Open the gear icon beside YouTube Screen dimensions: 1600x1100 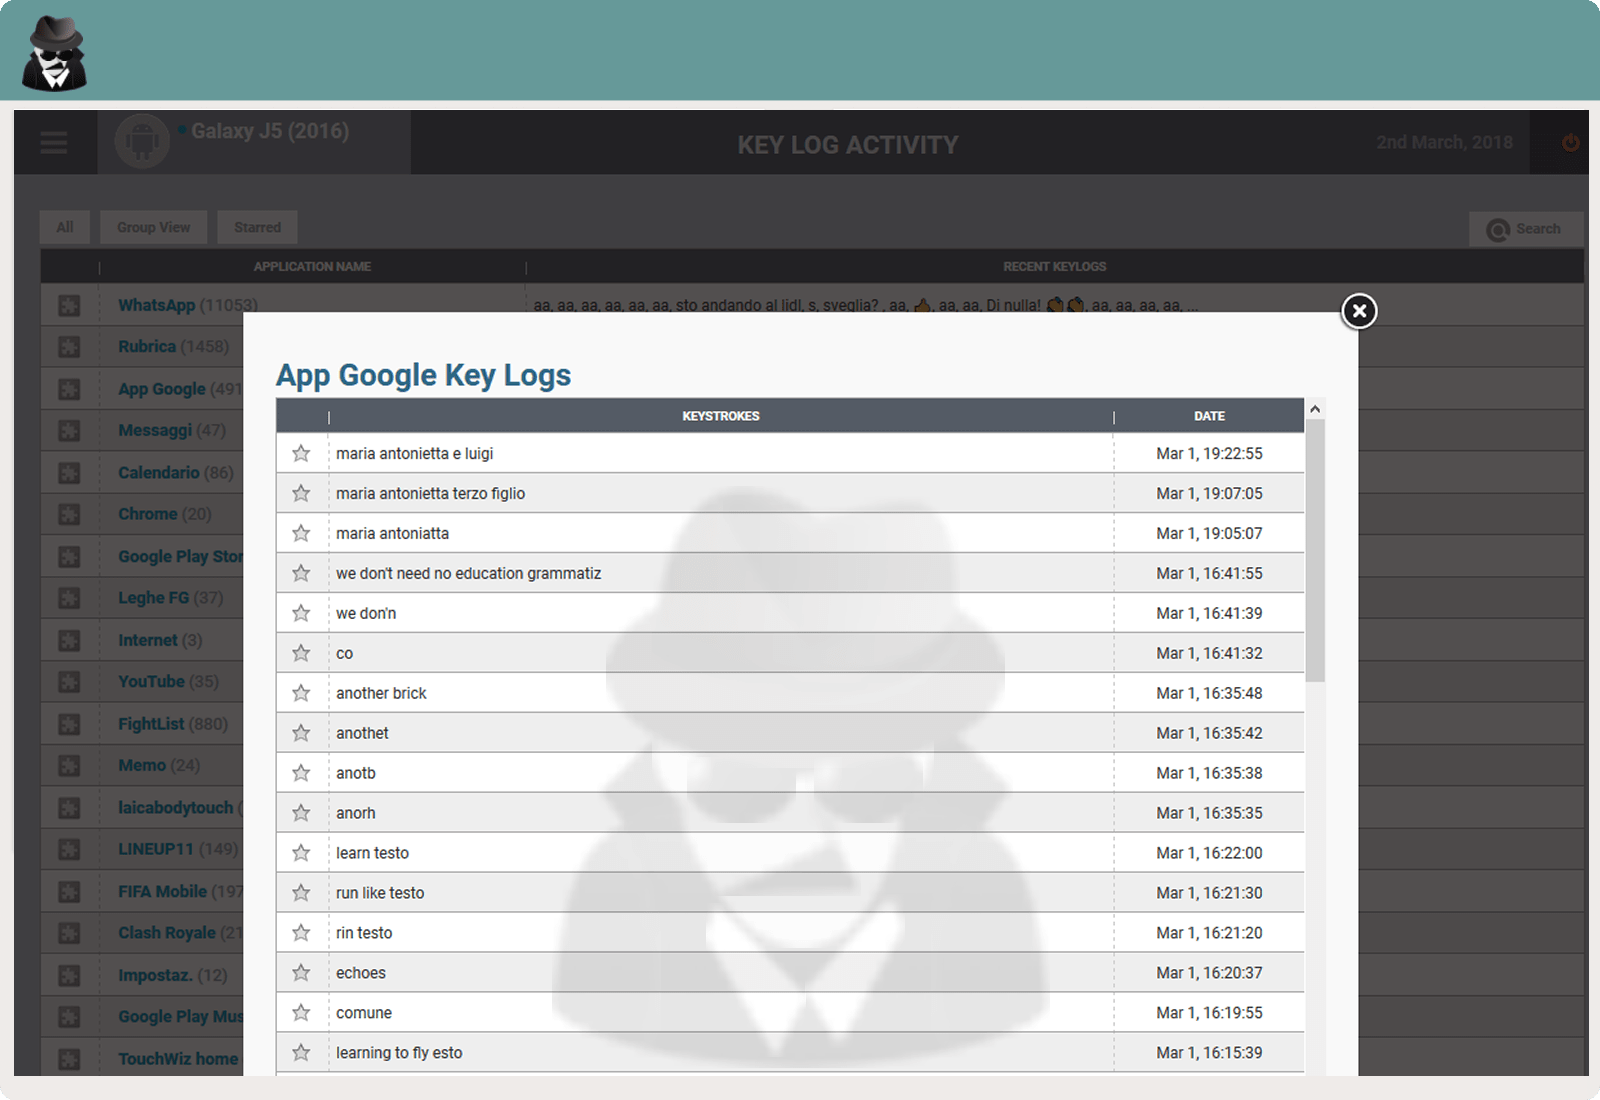(x=68, y=681)
